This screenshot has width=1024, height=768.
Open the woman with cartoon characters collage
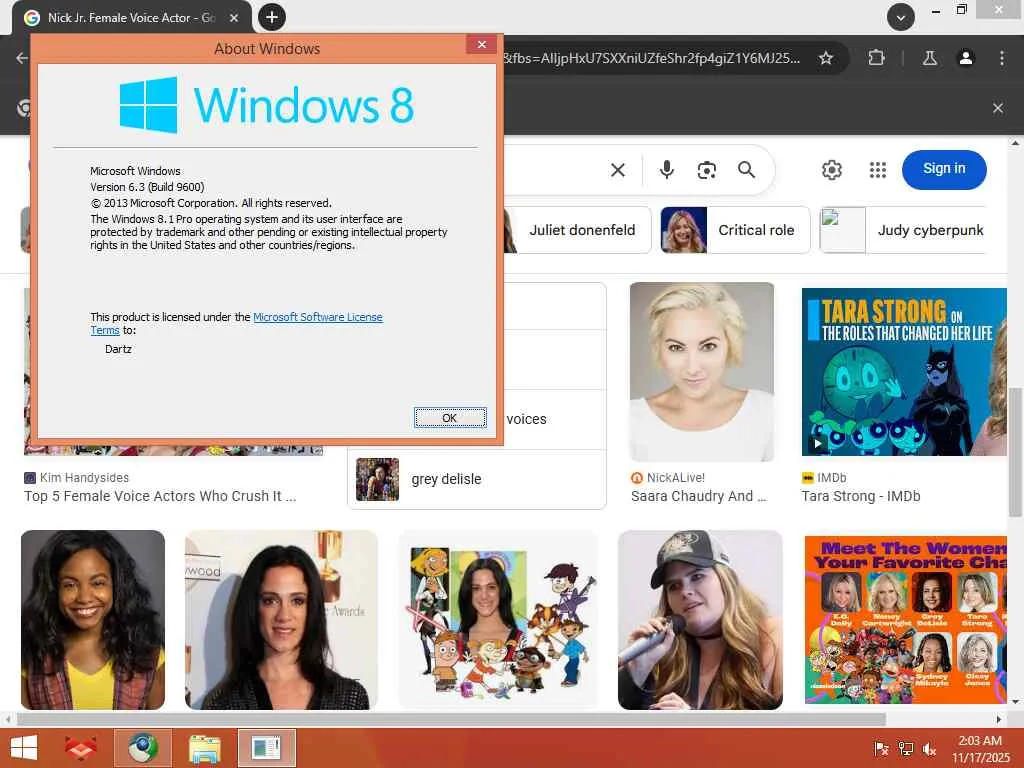pyautogui.click(x=498, y=620)
